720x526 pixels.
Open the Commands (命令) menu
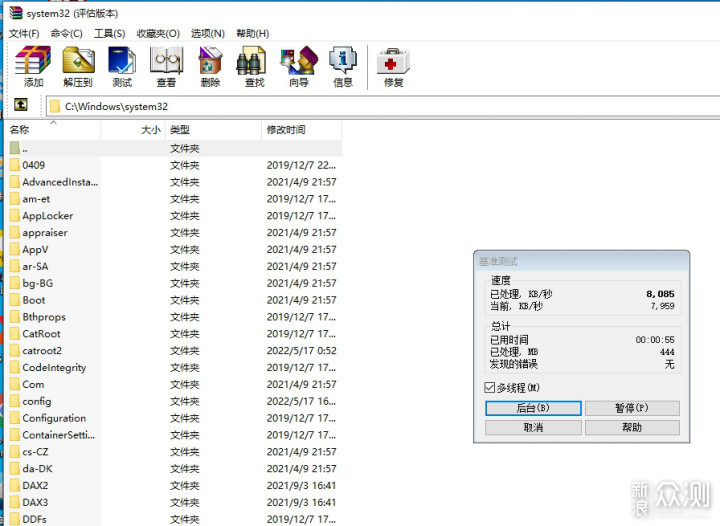coord(67,34)
